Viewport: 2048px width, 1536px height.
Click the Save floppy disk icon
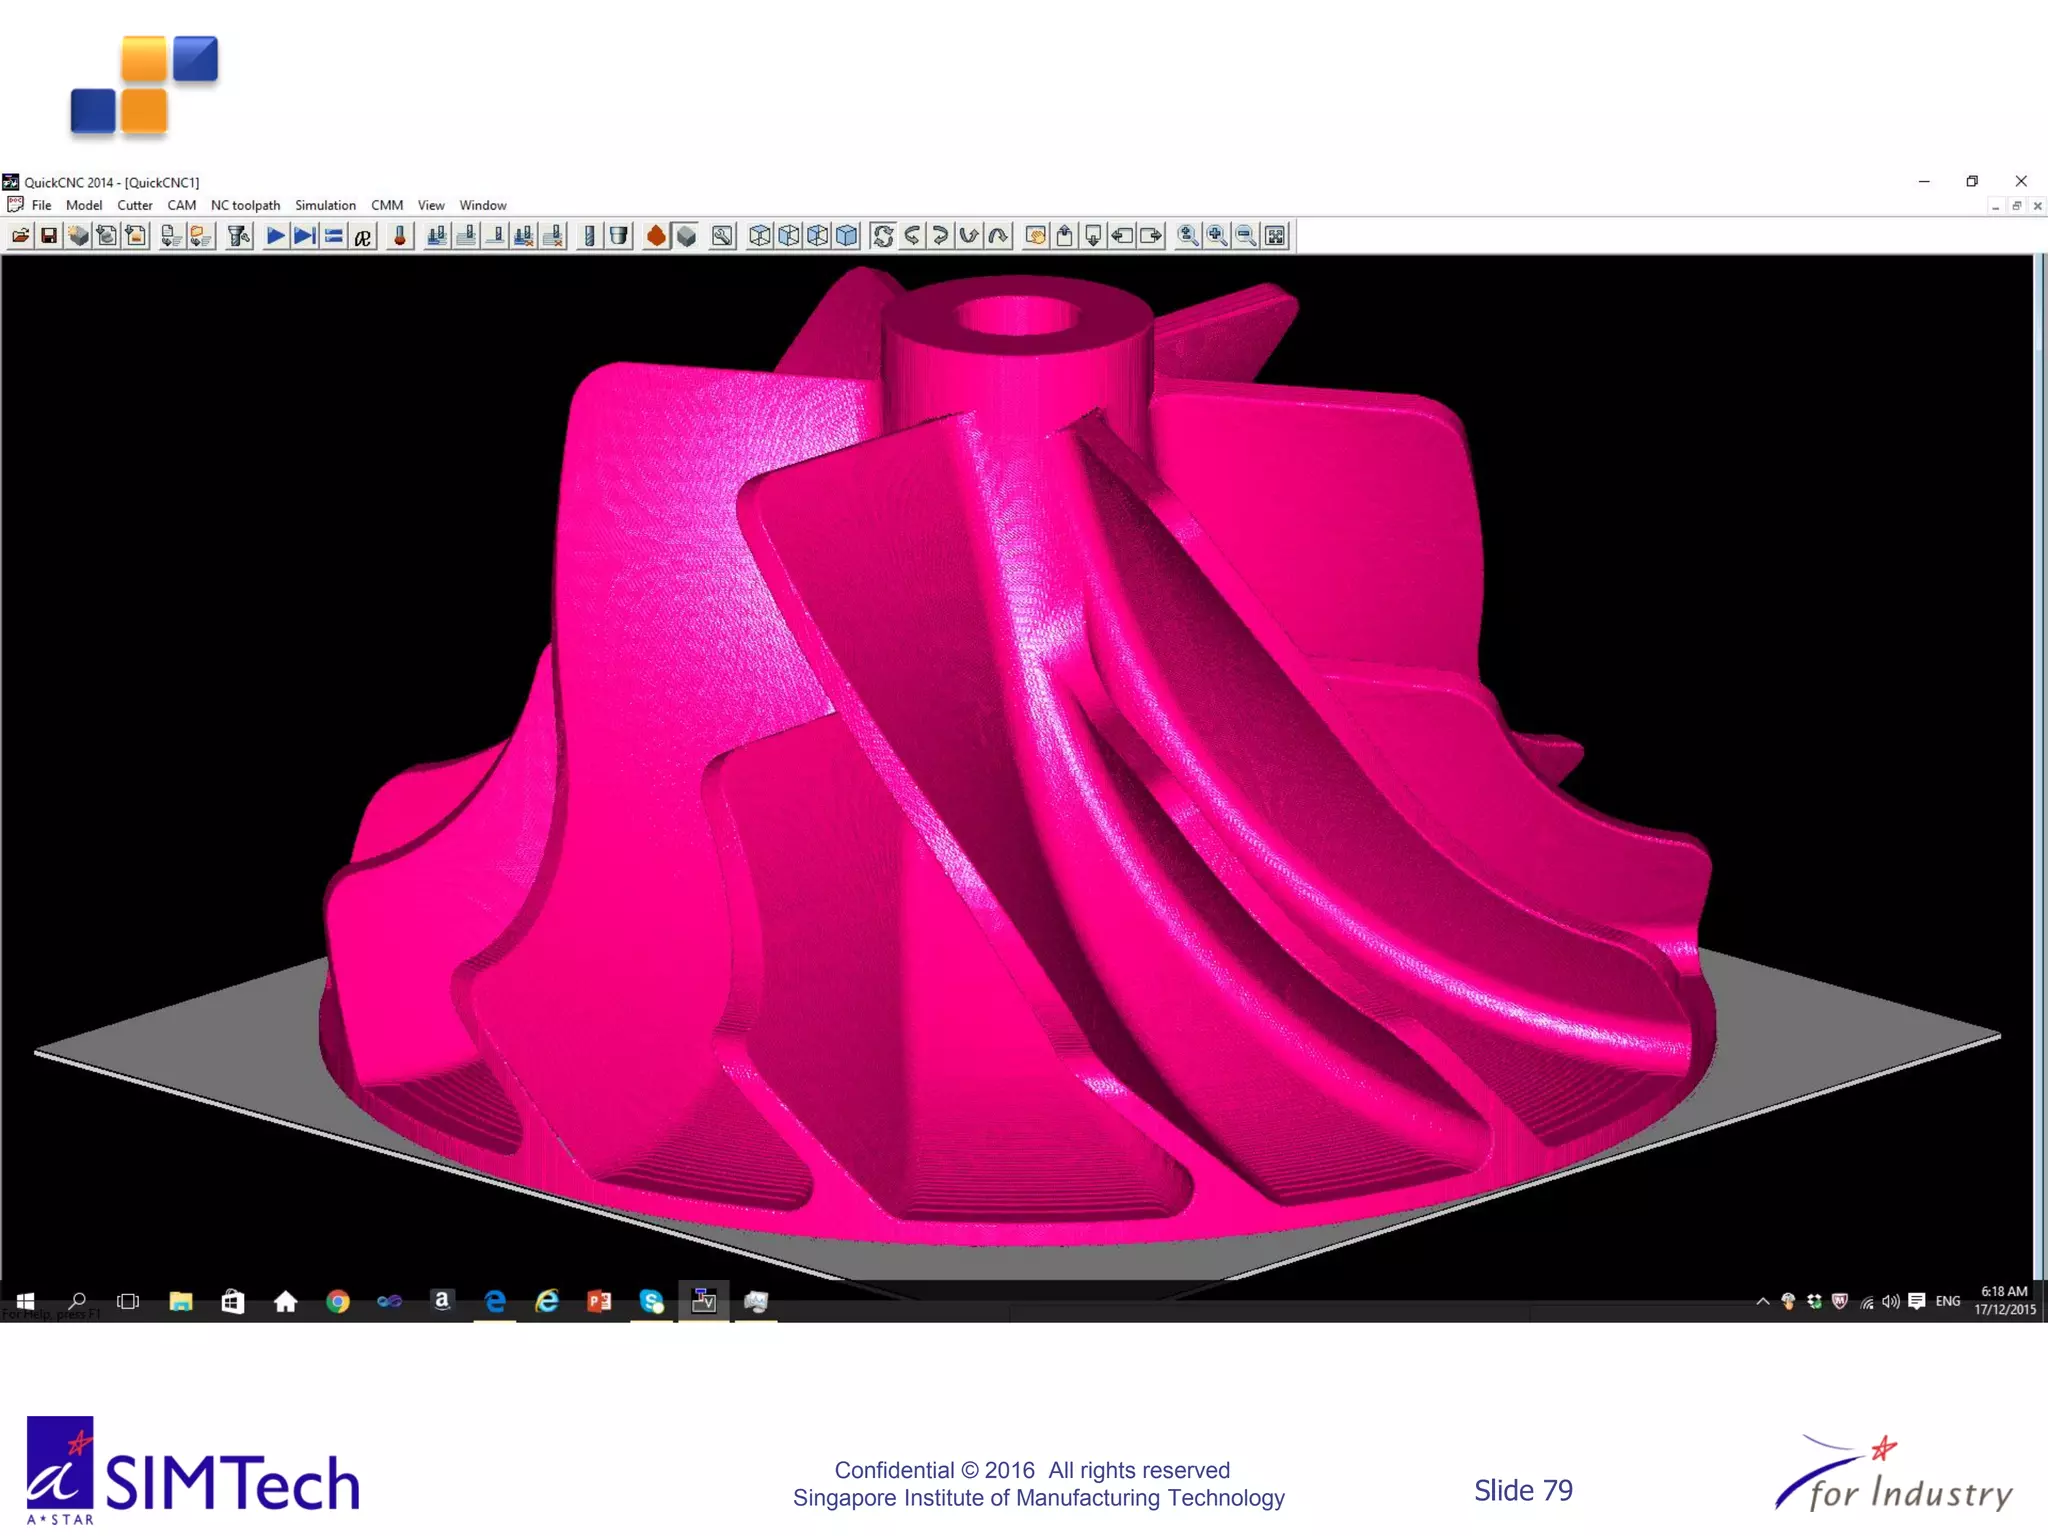coord(48,236)
